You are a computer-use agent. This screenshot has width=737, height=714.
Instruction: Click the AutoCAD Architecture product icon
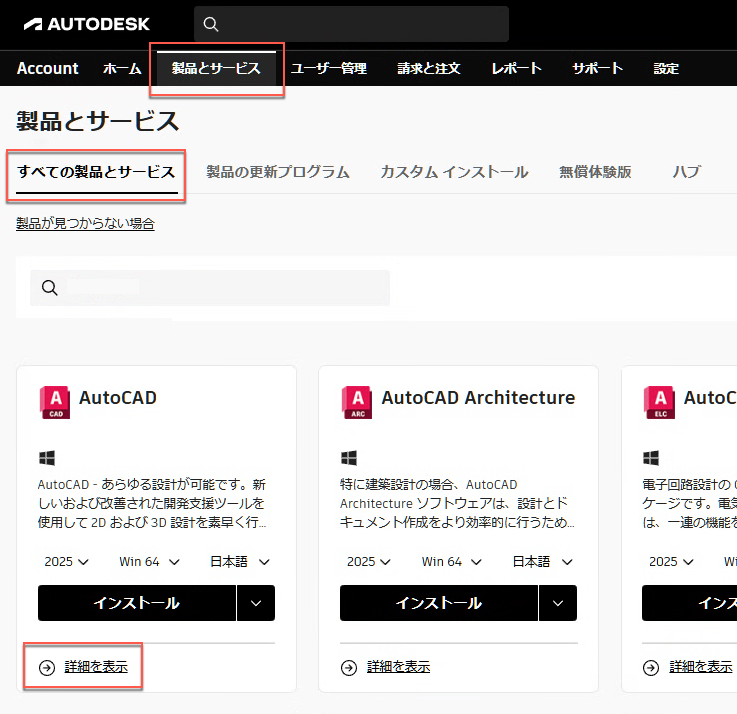[x=357, y=402]
